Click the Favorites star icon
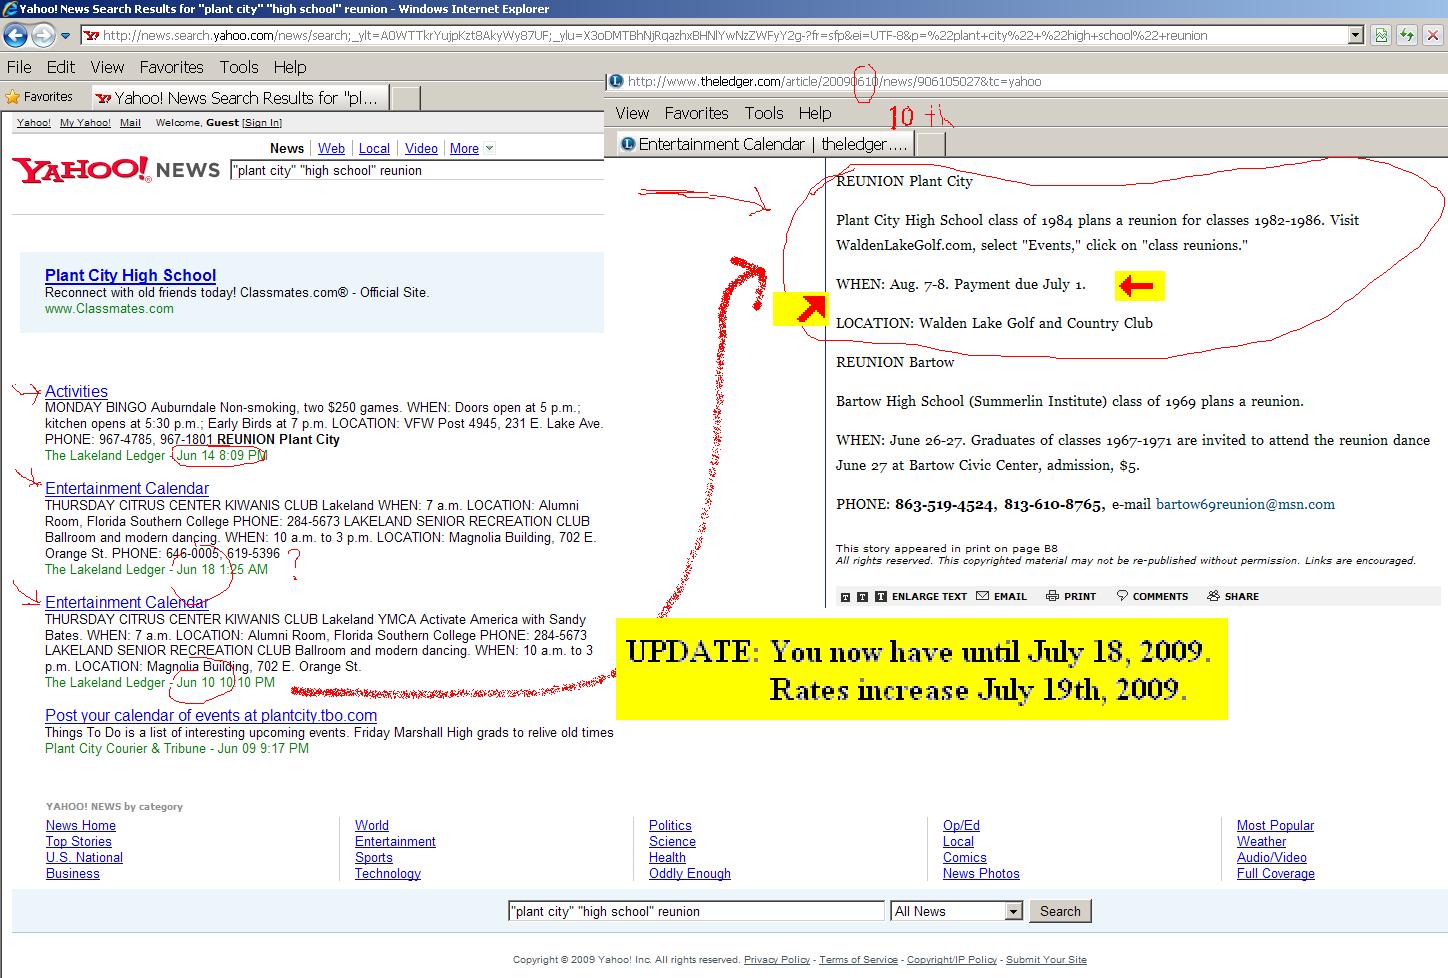Screen dimensions: 1448x978 coord(13,97)
